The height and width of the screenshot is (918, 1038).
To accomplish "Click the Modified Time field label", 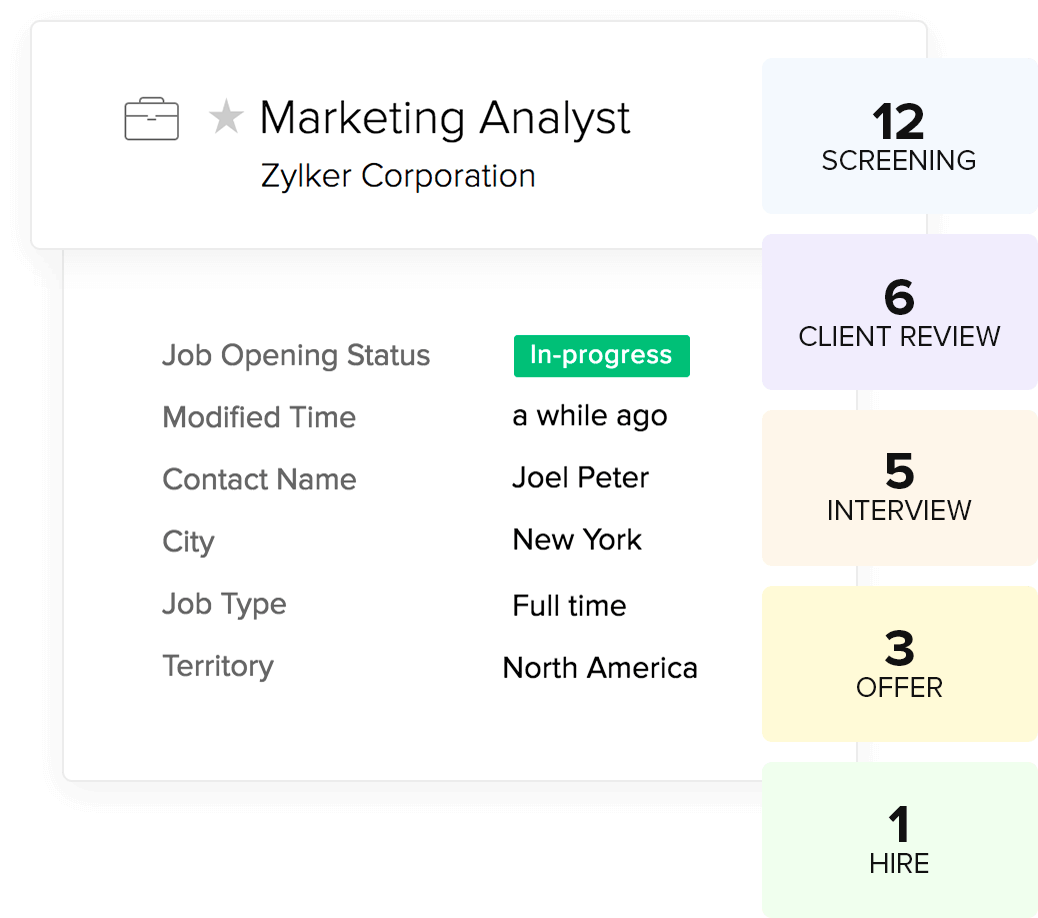I will (259, 417).
